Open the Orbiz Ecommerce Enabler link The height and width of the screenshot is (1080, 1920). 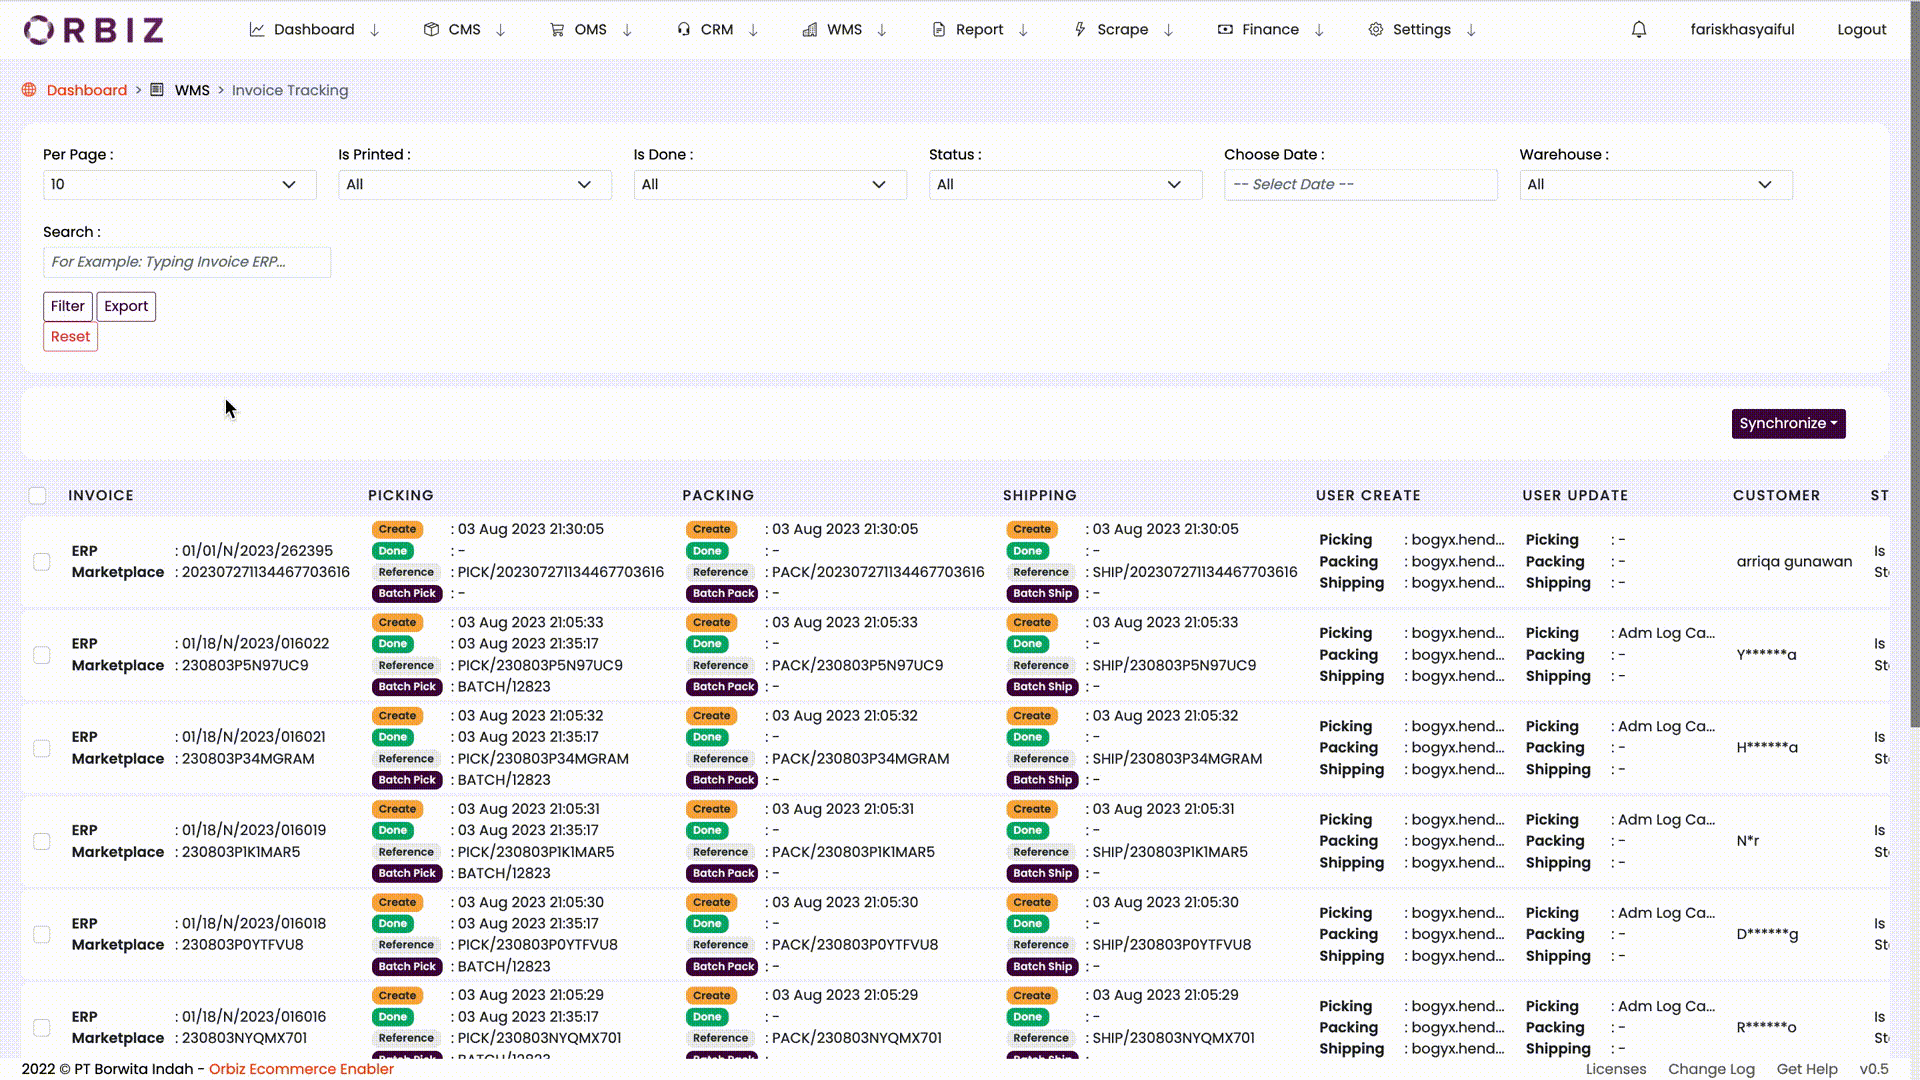(301, 1069)
